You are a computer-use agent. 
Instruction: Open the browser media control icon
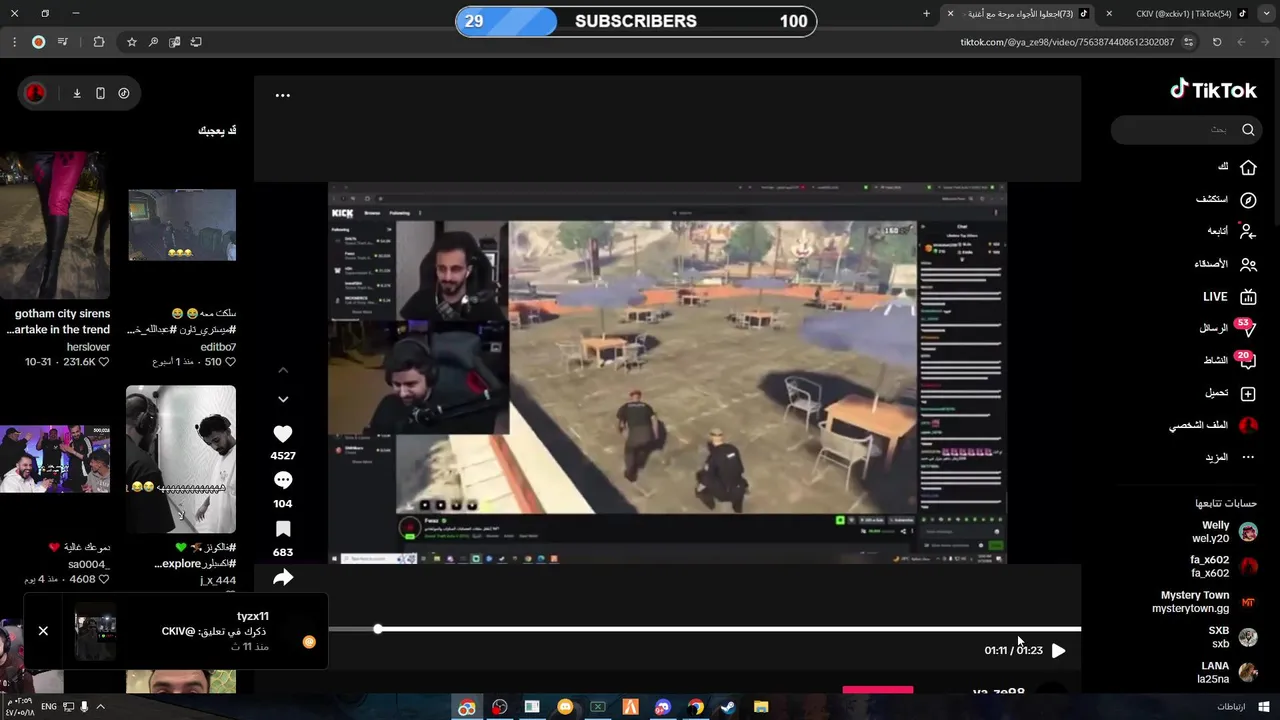63,42
